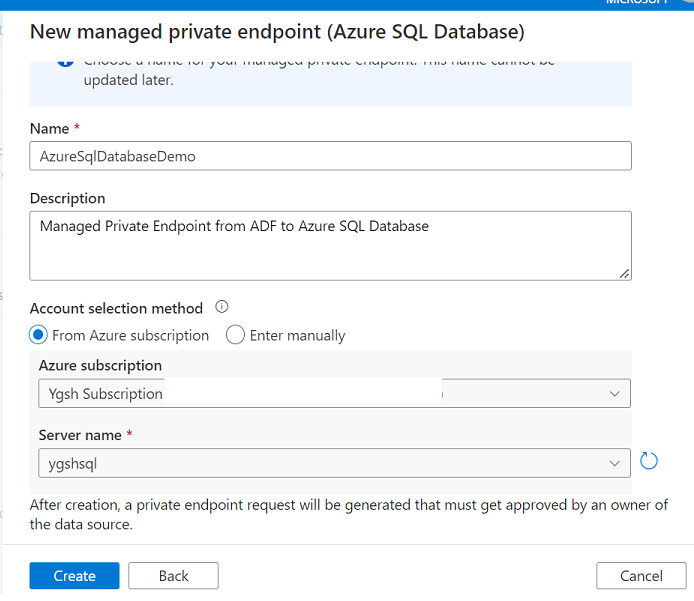Click the Azure subscription label
This screenshot has width=694, height=601.
(x=100, y=365)
